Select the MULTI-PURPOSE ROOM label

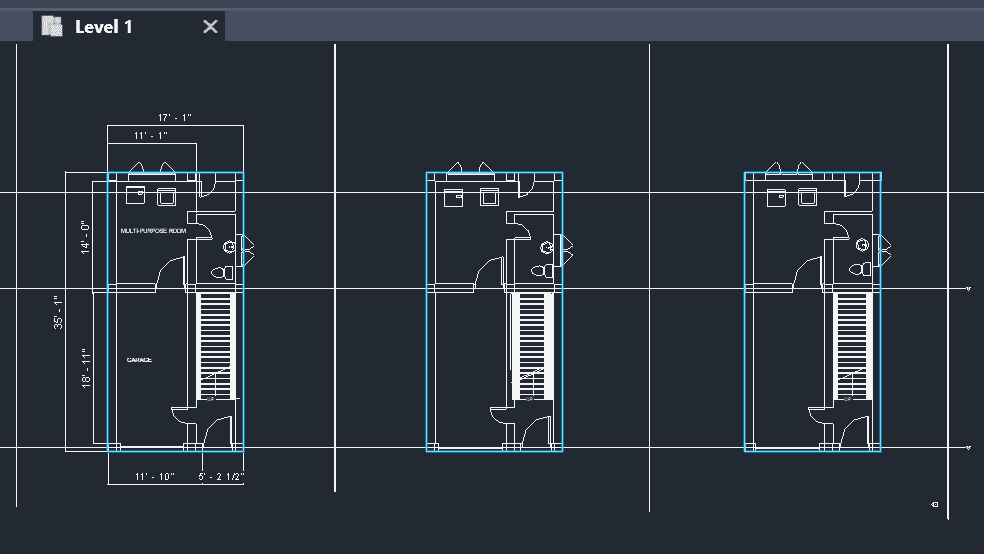153,231
